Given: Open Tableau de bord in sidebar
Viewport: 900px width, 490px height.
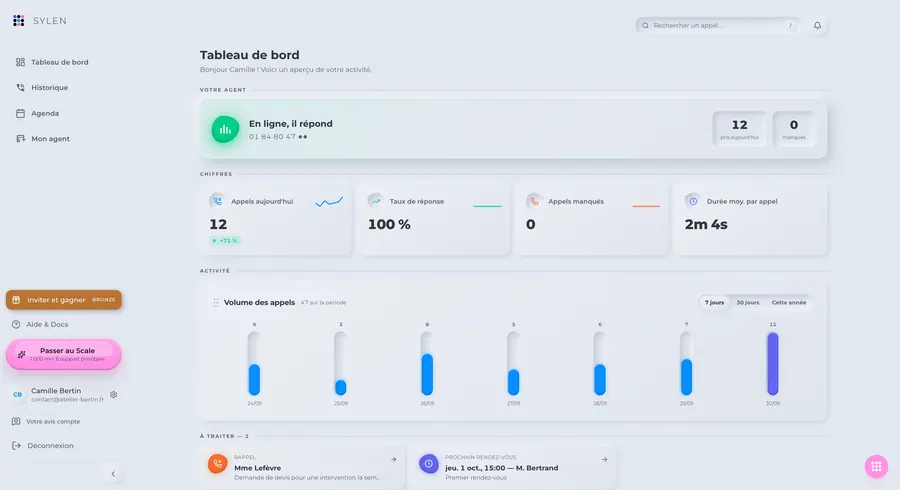Looking at the screenshot, I should click(x=53, y=62).
